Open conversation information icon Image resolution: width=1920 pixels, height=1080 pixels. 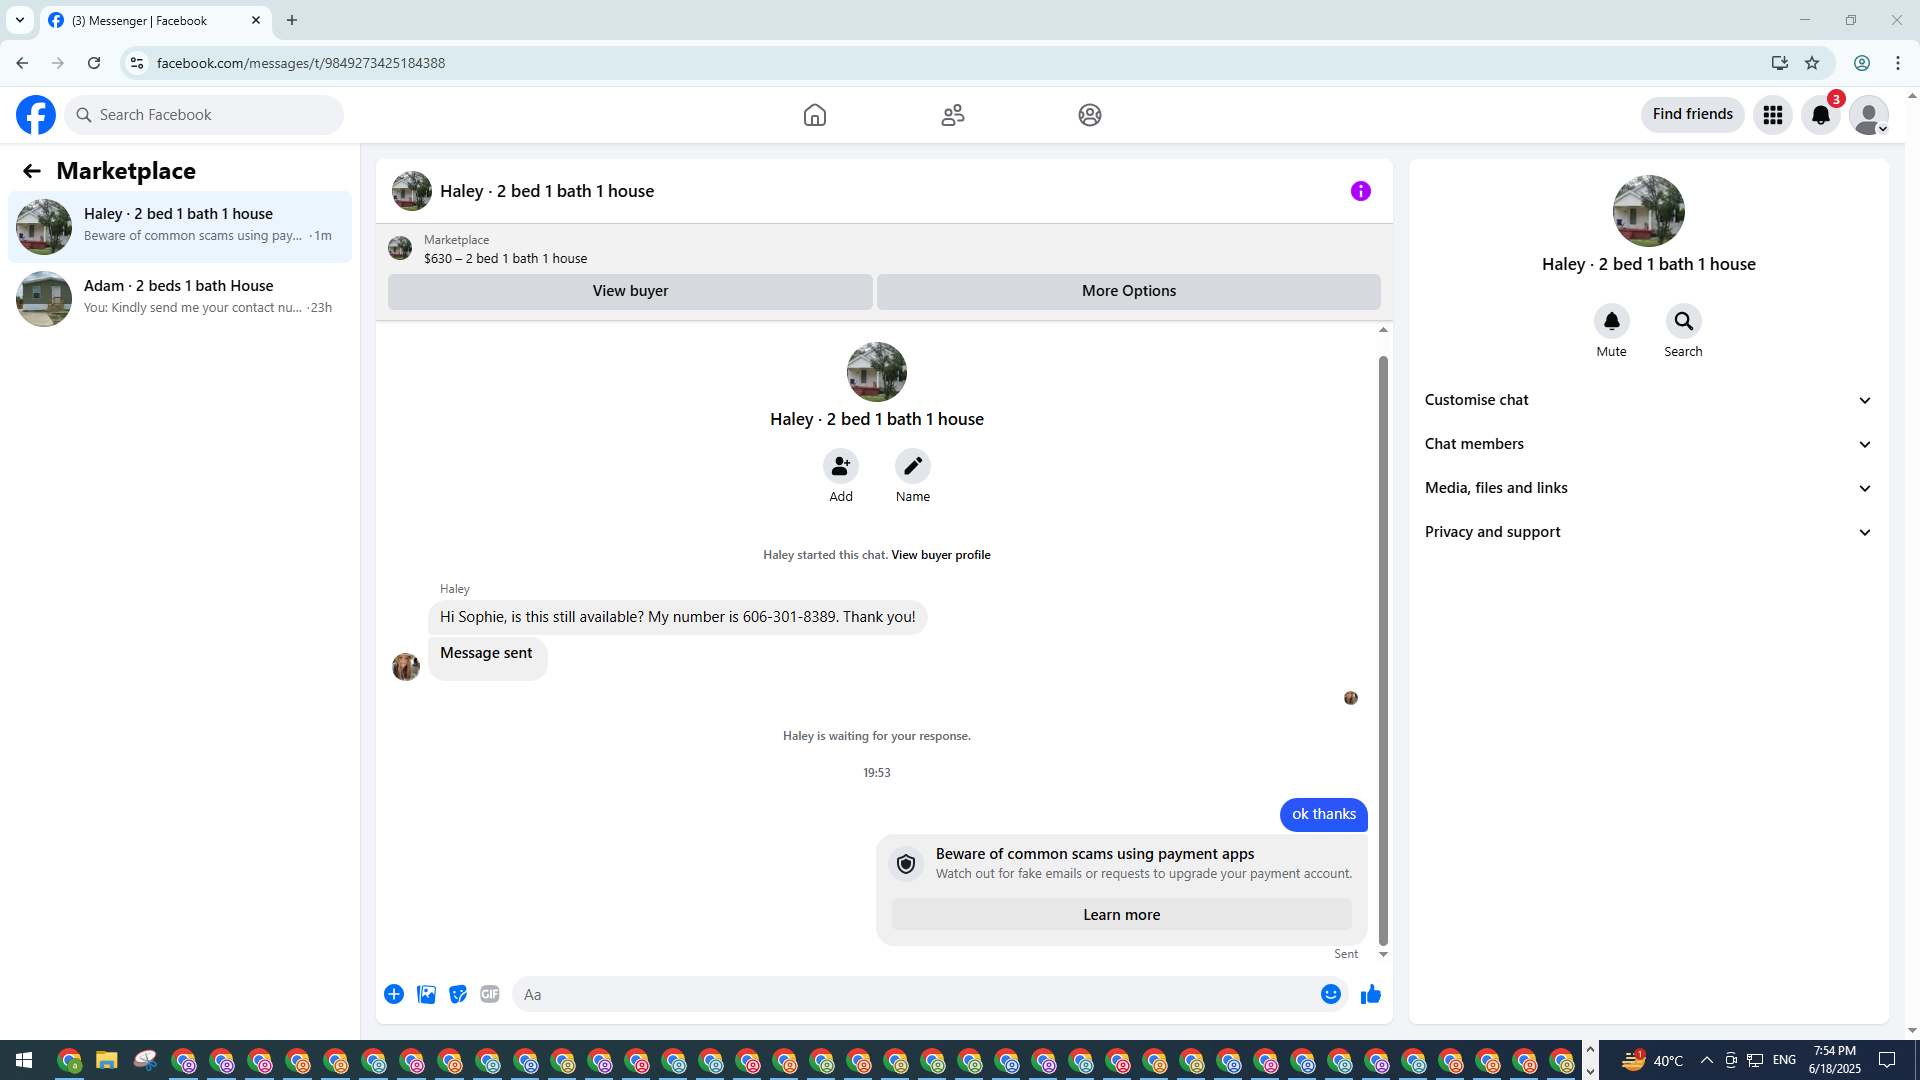click(1361, 191)
